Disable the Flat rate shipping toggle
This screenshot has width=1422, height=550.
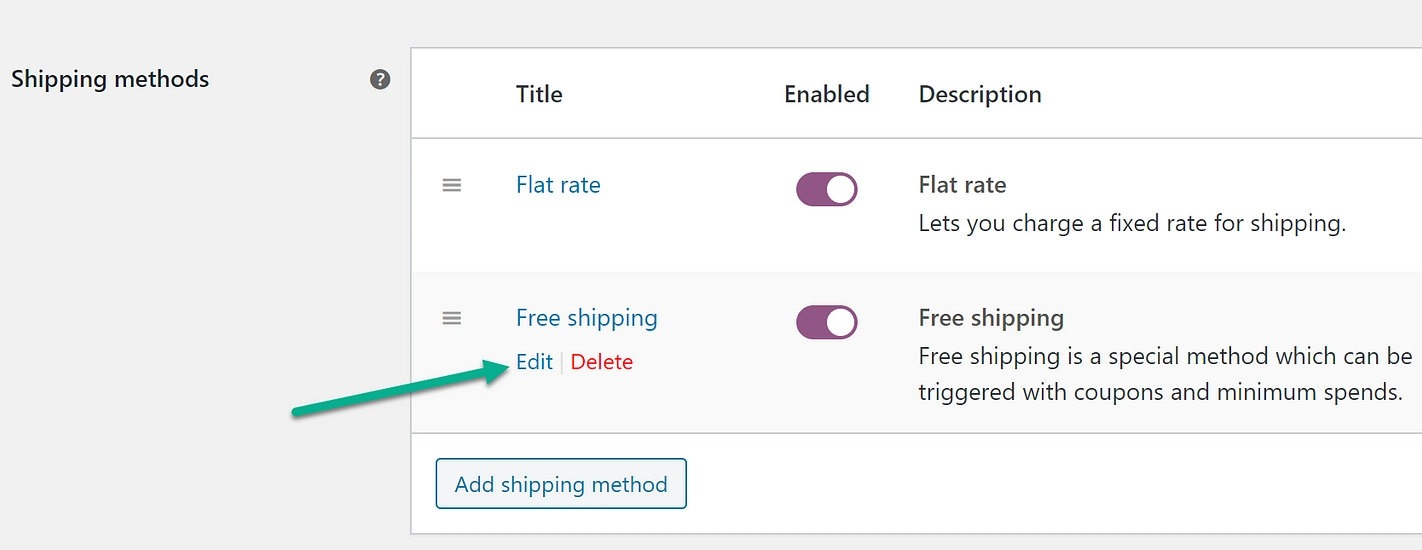click(x=827, y=189)
